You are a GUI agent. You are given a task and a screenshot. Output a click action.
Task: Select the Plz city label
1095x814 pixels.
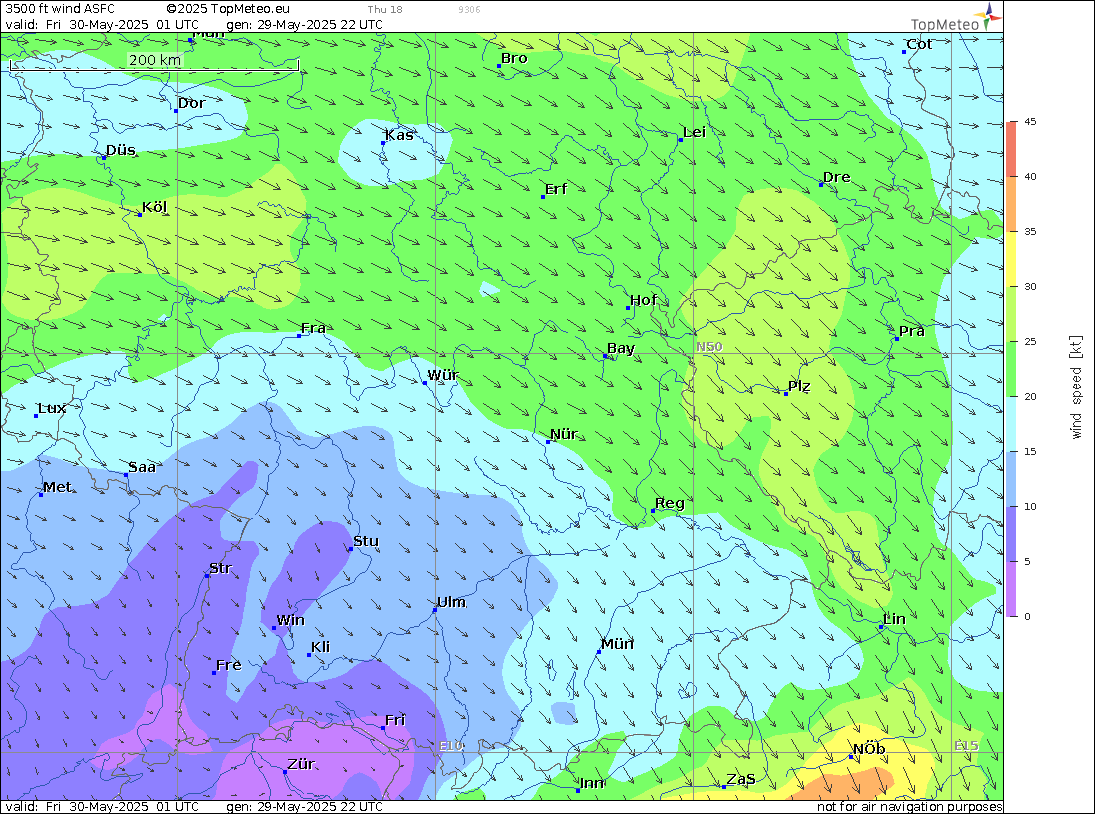799,387
